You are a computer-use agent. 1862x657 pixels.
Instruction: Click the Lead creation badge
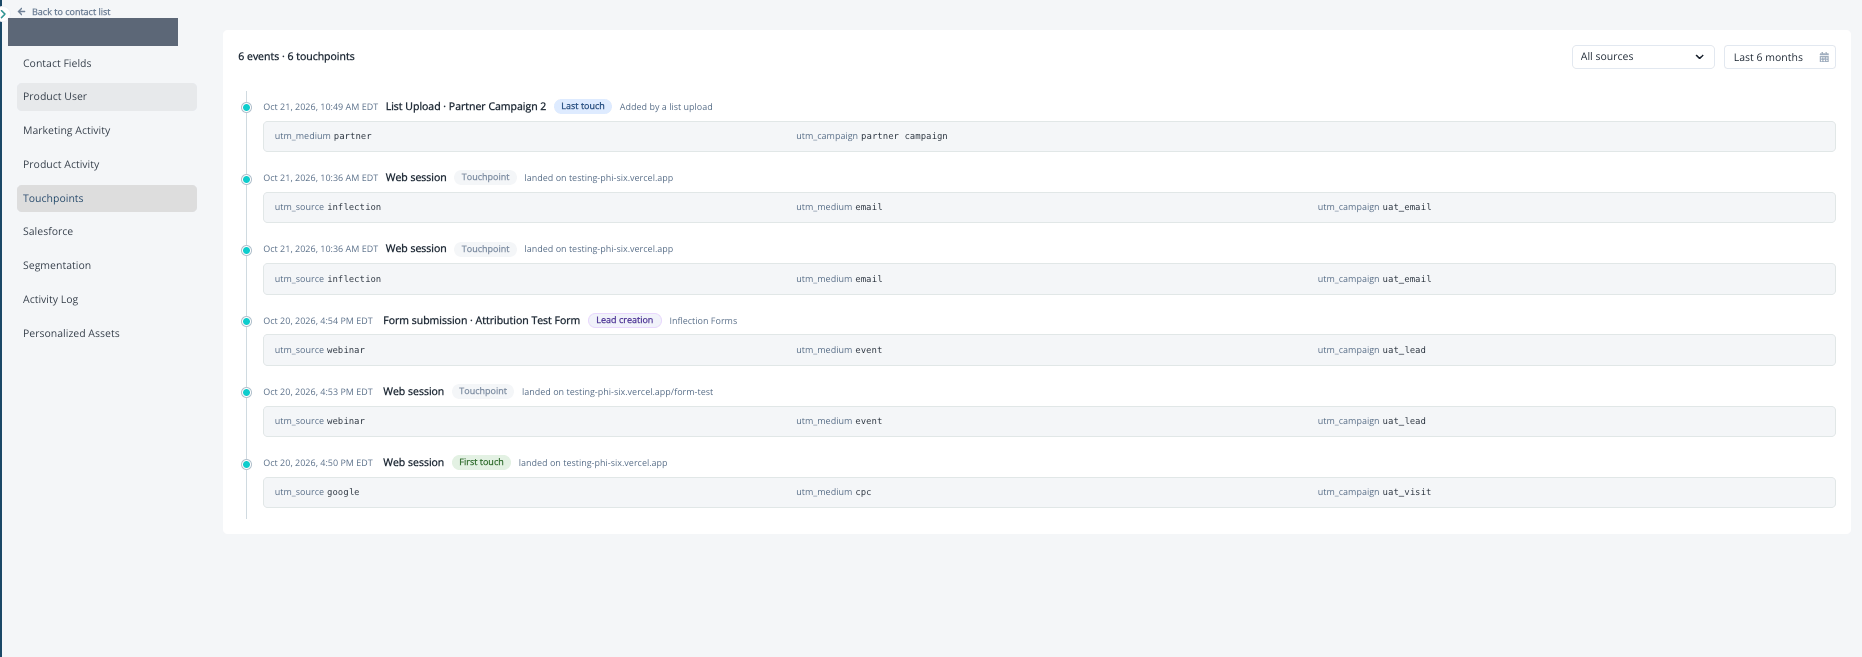coord(625,320)
